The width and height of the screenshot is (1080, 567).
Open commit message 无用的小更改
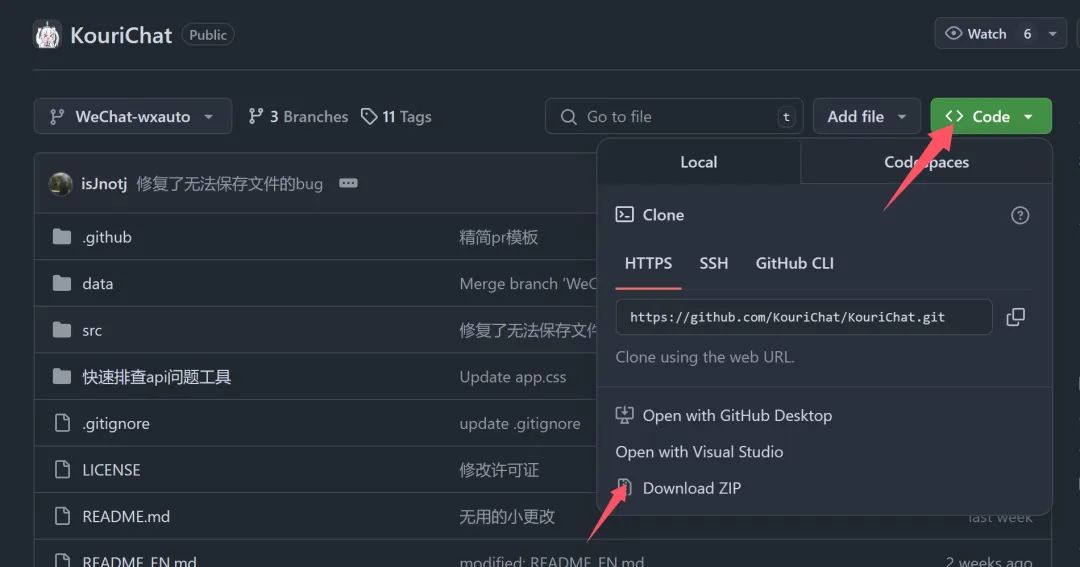pyautogui.click(x=507, y=517)
